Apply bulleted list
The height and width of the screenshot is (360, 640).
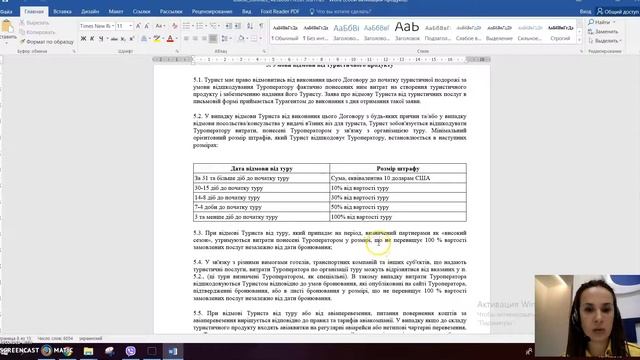(187, 26)
